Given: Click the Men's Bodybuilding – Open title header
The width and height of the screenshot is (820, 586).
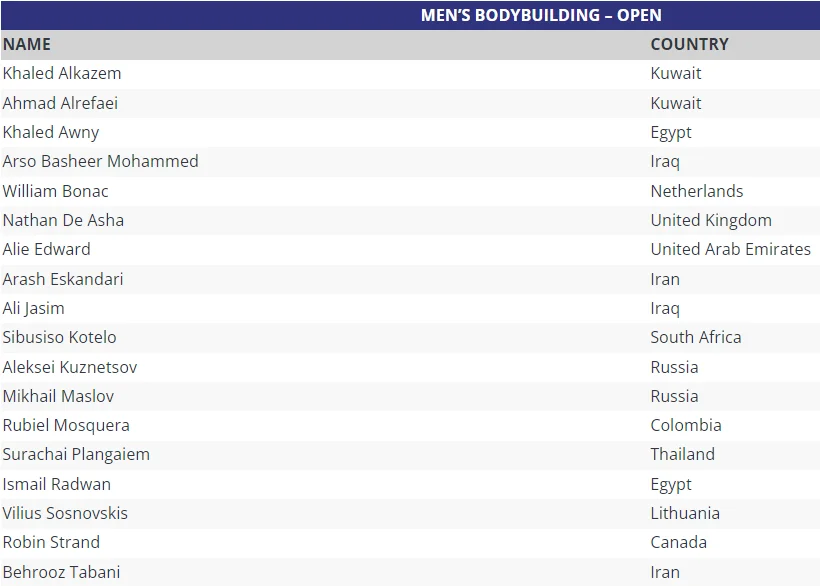Looking at the screenshot, I should [540, 15].
